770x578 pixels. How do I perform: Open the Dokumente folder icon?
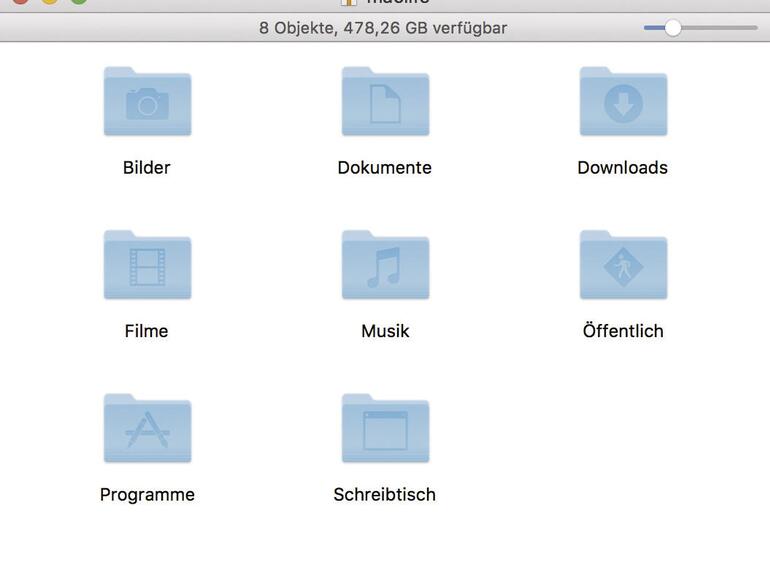(x=385, y=102)
